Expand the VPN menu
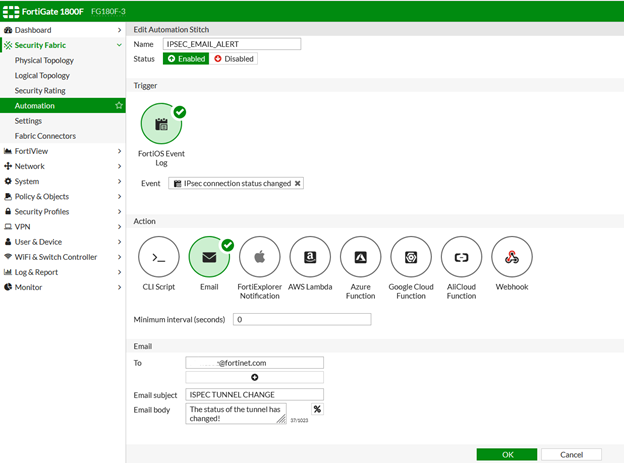 63,227
